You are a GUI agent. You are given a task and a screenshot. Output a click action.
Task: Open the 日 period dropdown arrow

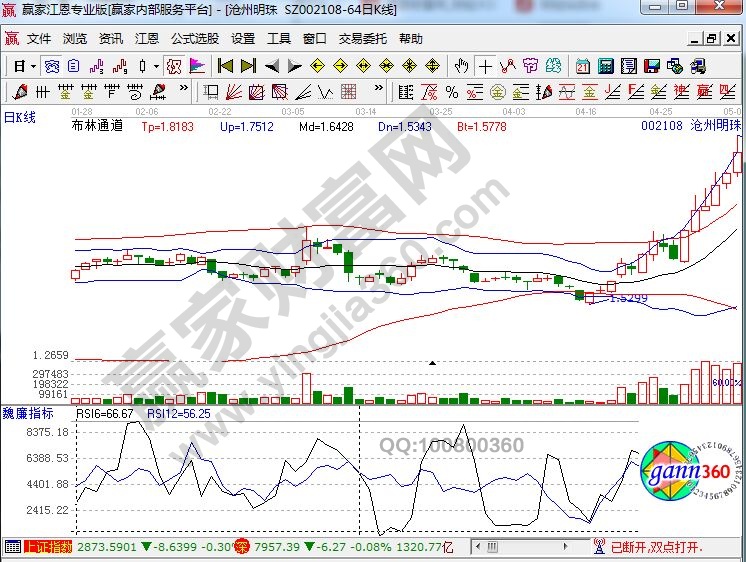click(x=33, y=66)
